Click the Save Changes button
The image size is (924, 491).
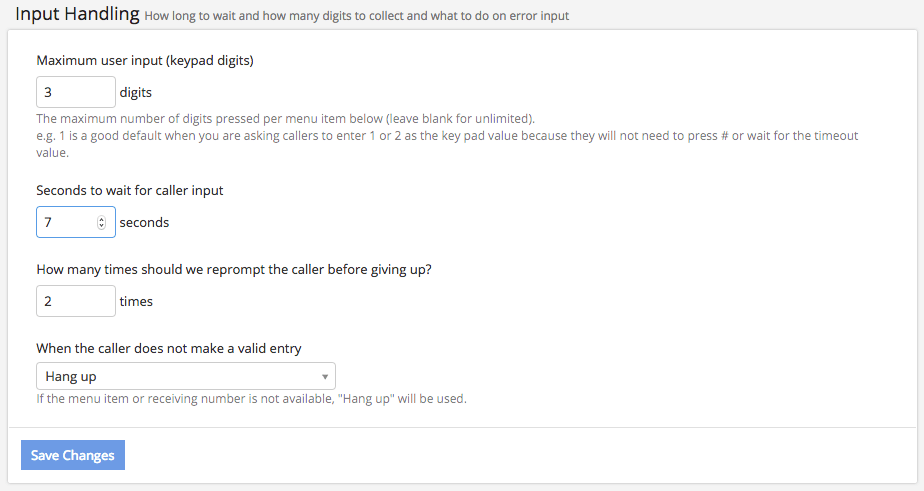coord(73,455)
